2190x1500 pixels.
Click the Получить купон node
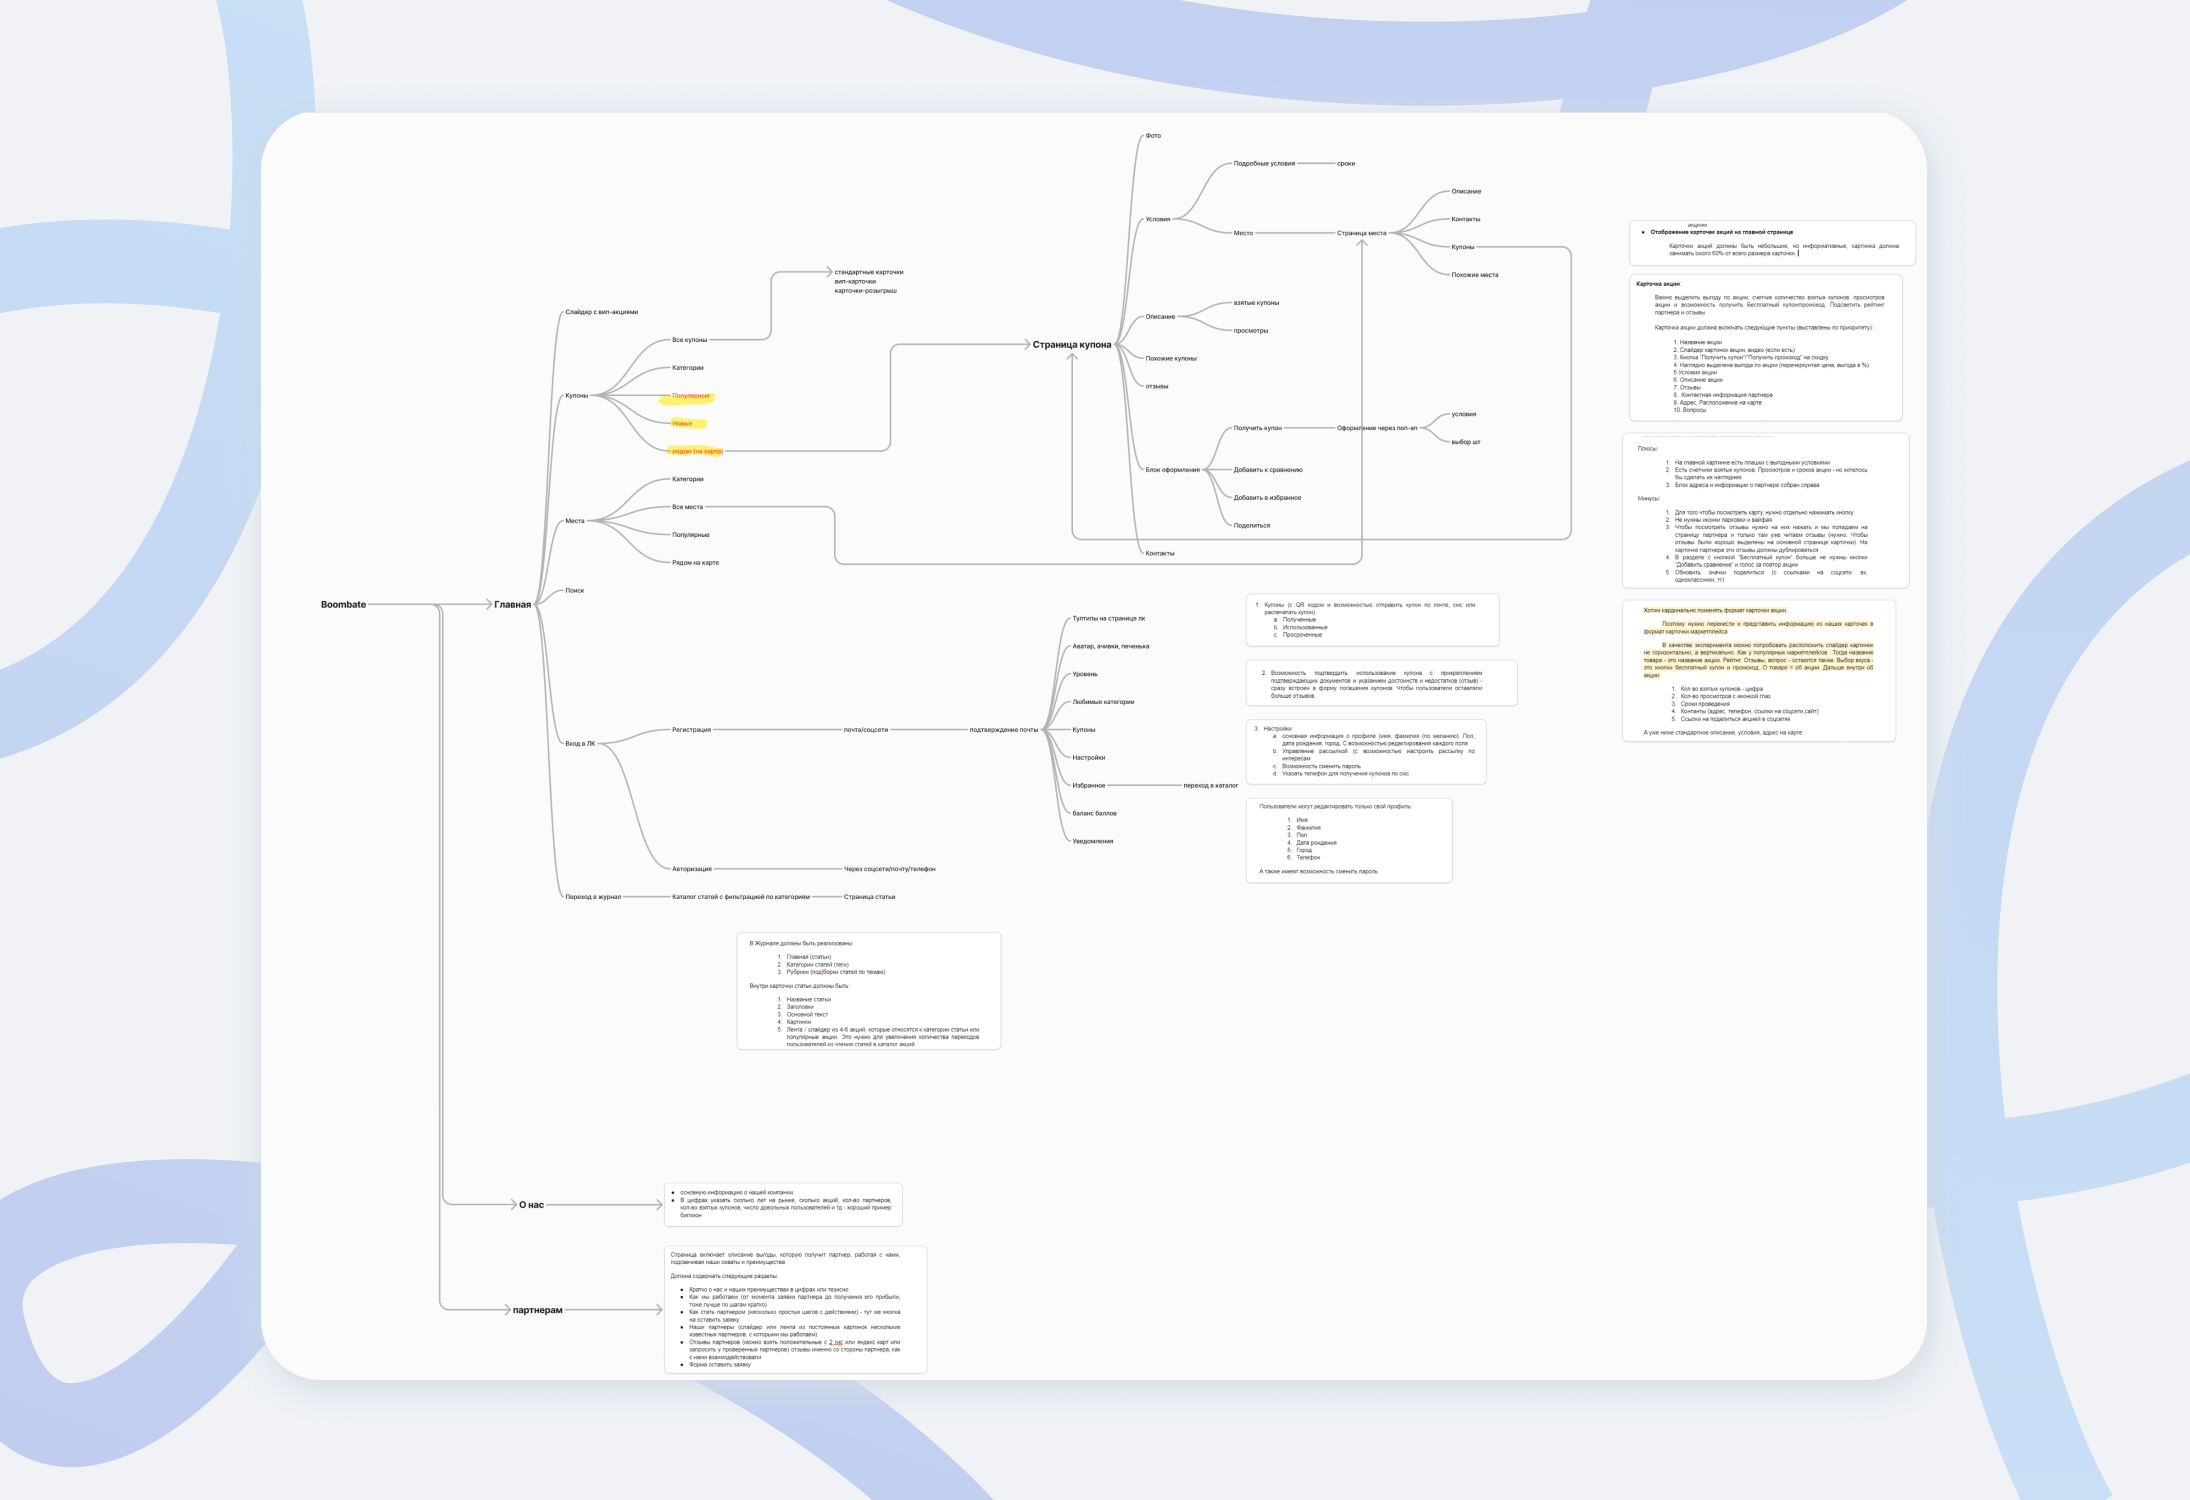(1257, 428)
